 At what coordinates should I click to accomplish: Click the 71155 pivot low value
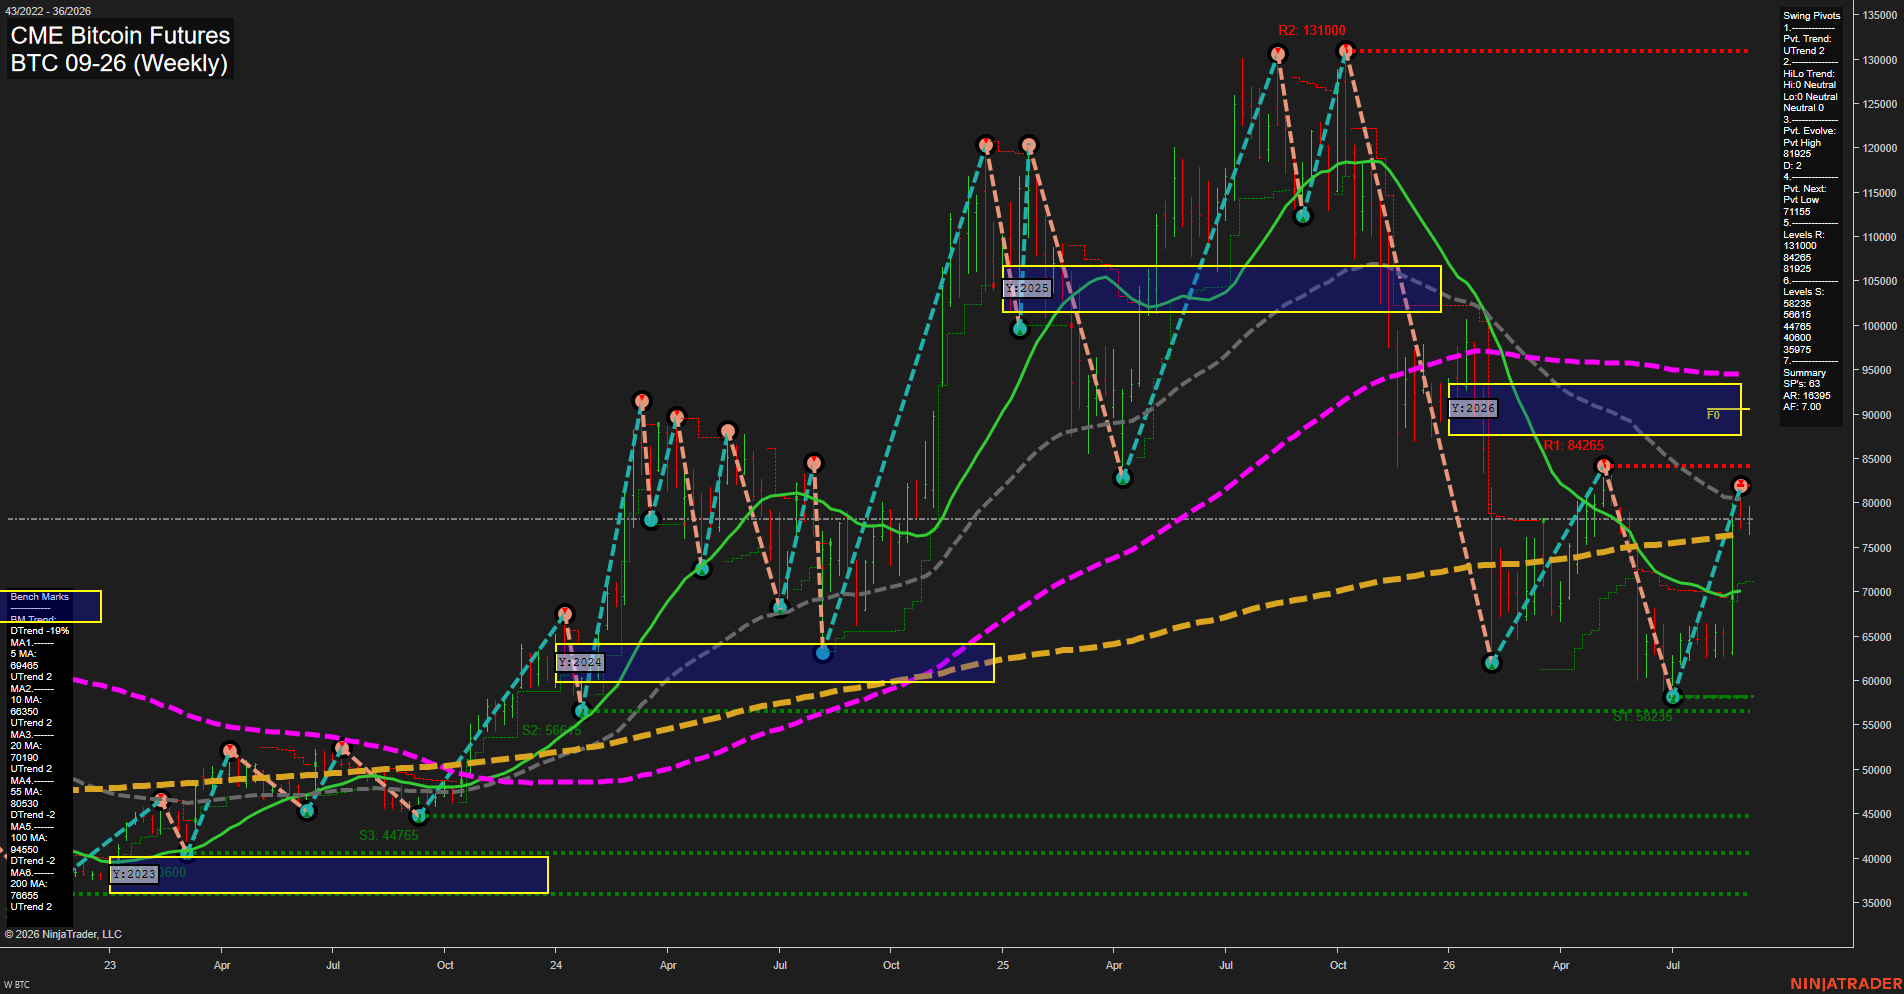pyautogui.click(x=1797, y=212)
